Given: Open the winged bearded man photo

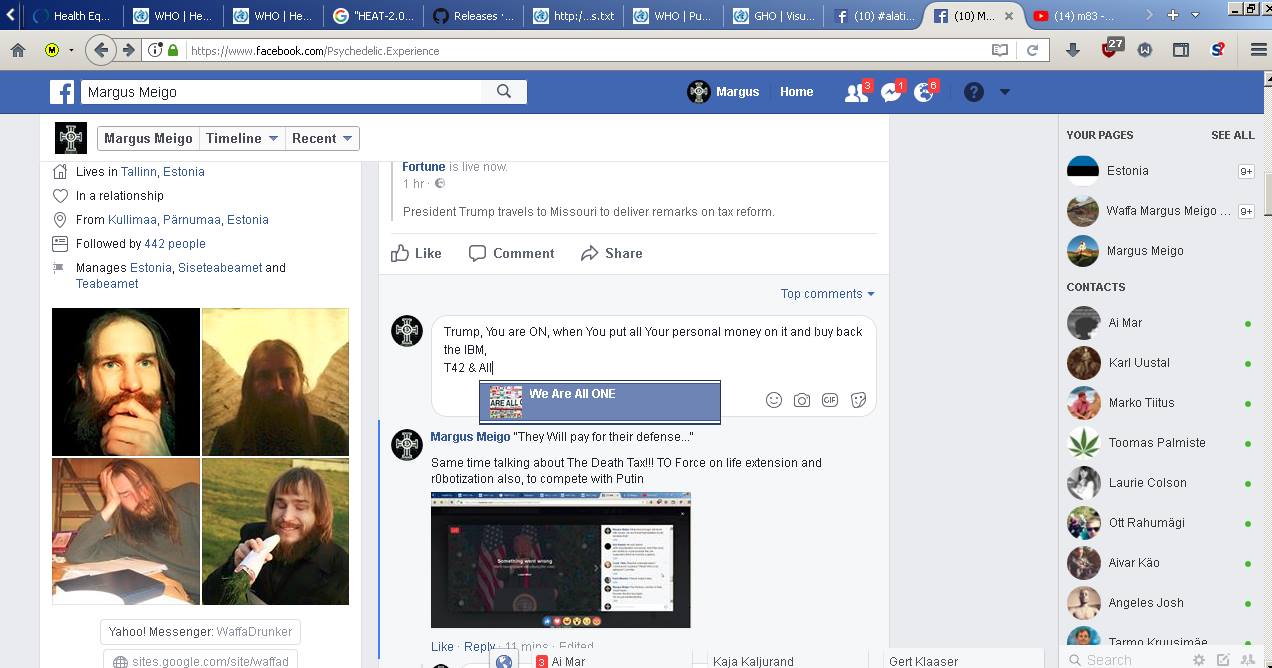Looking at the screenshot, I should pyautogui.click(x=275, y=382).
